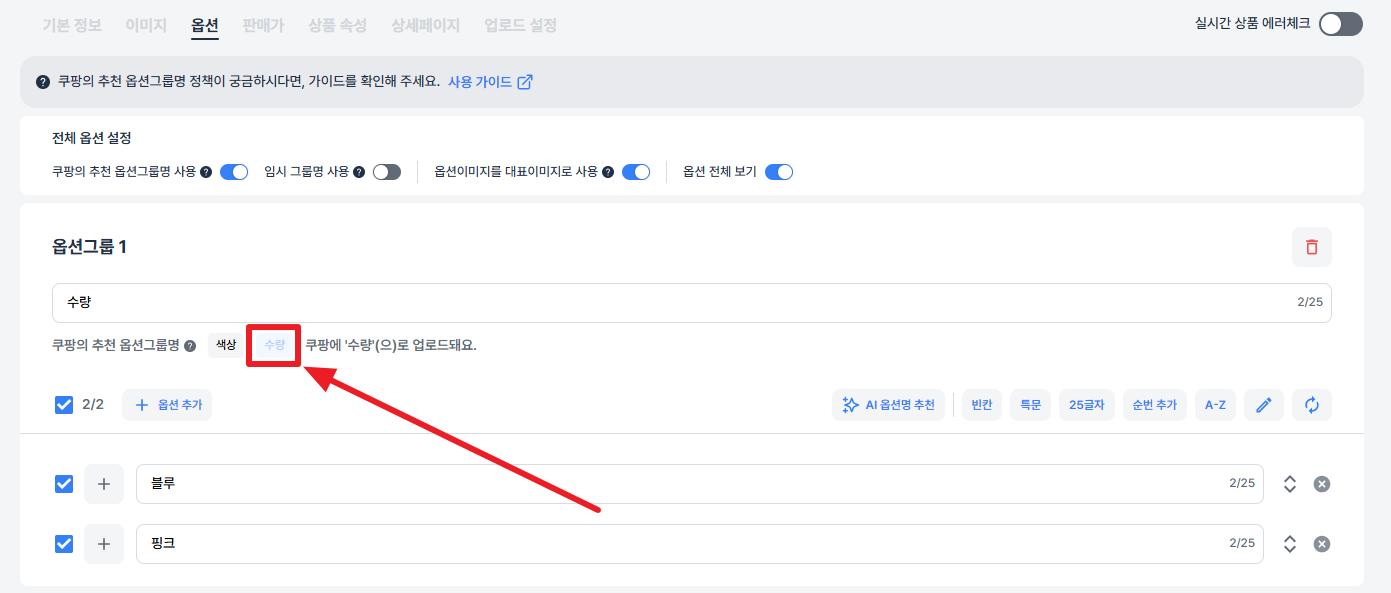Choose the 색상 recommended group name
Screen dimensions: 1391x593
(x=226, y=345)
